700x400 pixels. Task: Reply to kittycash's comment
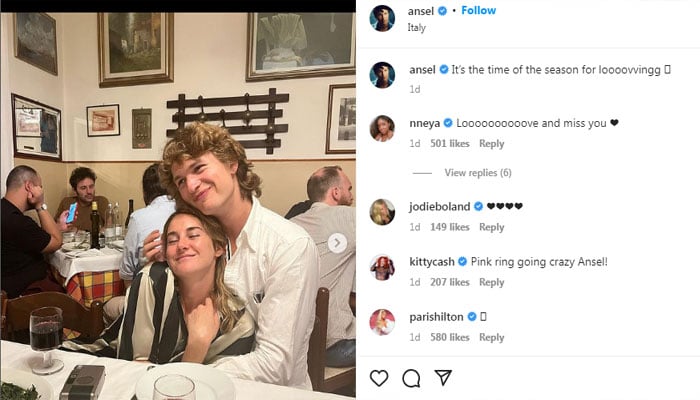(491, 283)
